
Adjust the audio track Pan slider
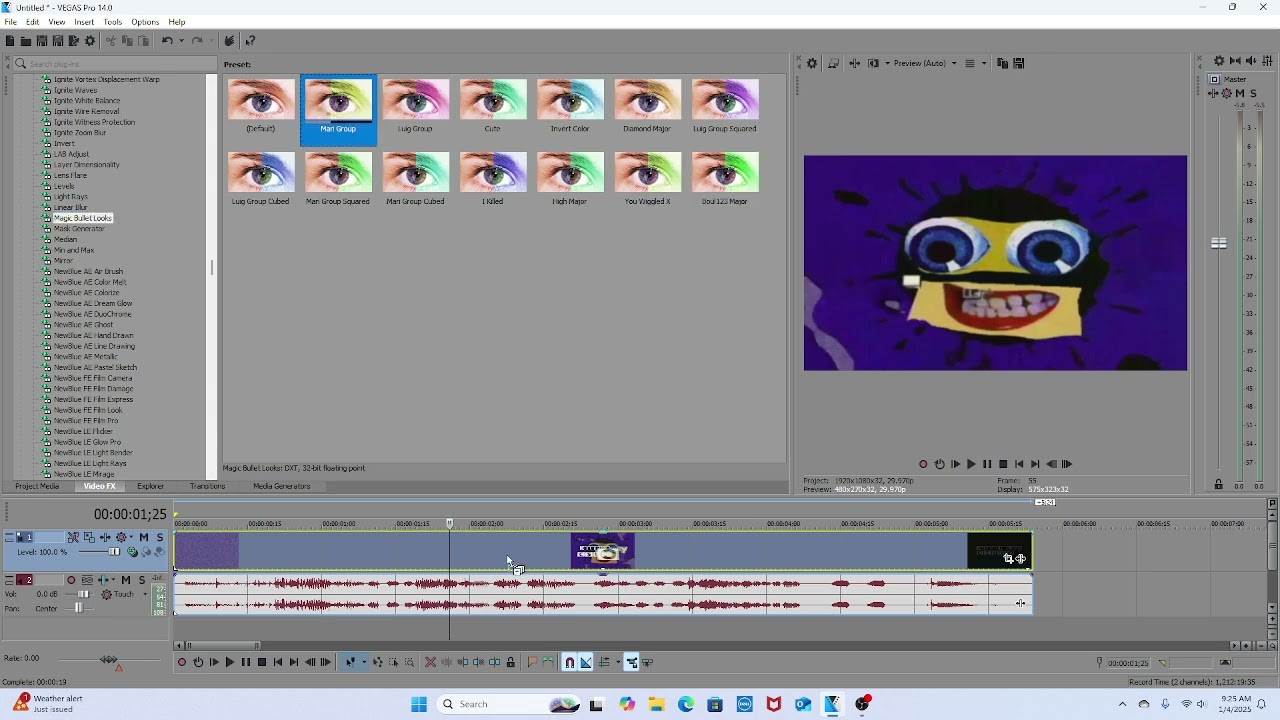point(79,608)
